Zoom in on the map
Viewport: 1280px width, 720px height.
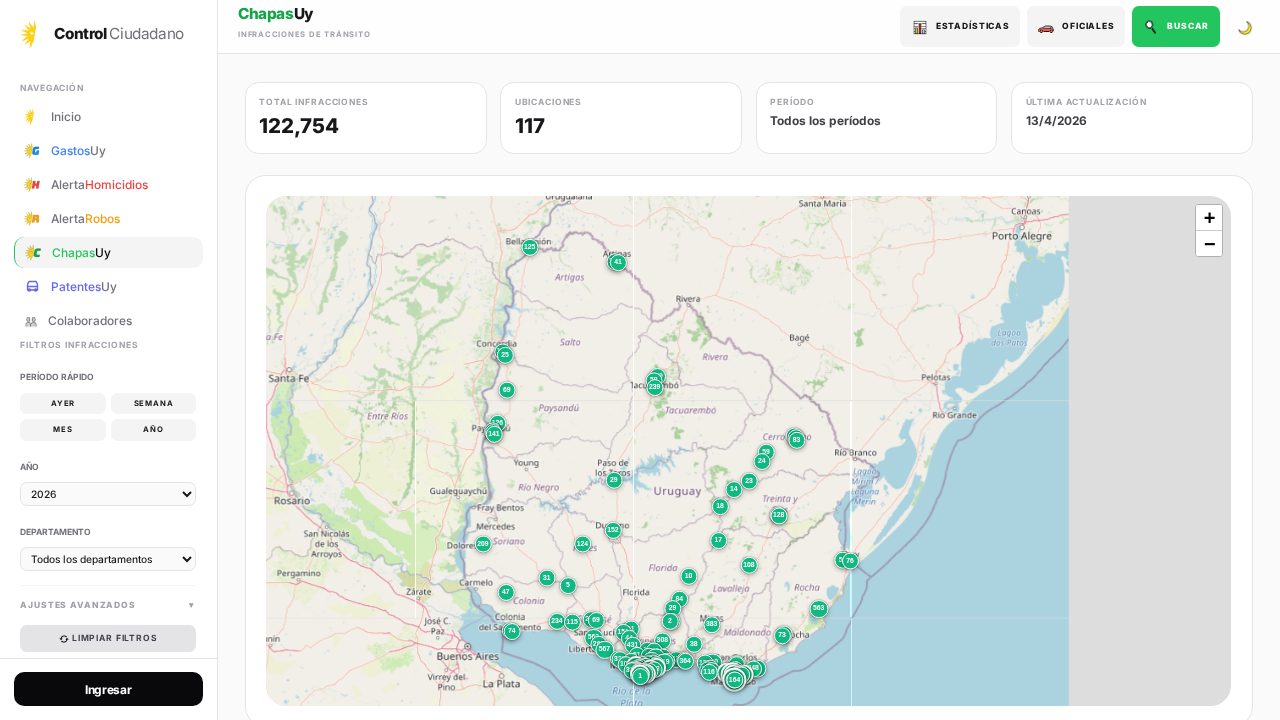pos(1208,218)
